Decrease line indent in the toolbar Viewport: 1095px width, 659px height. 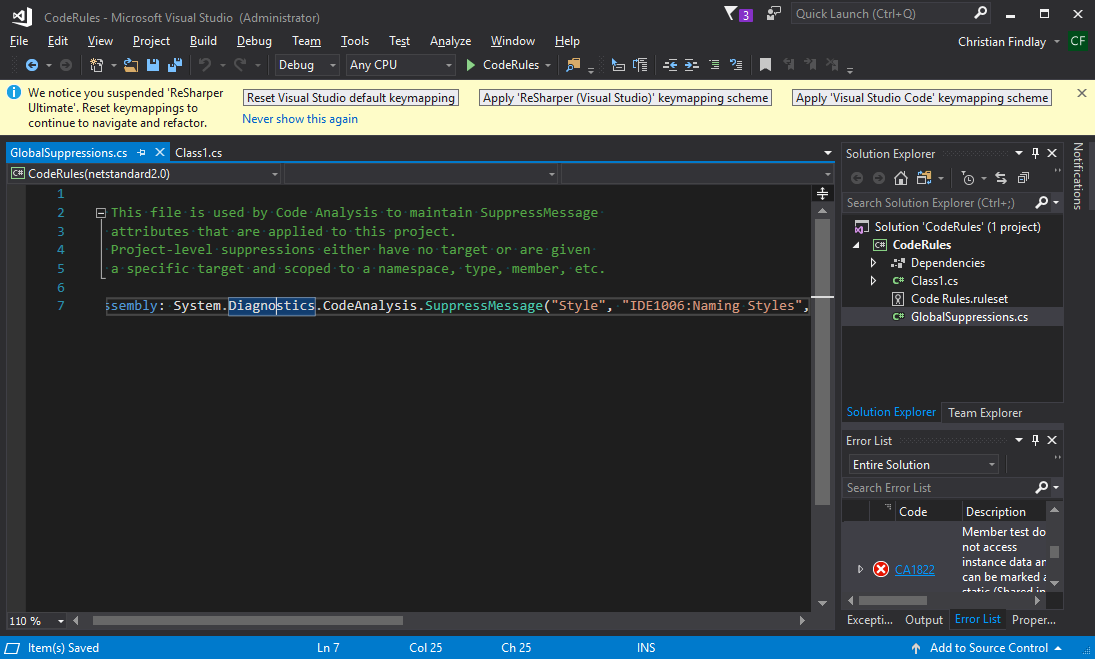point(670,65)
